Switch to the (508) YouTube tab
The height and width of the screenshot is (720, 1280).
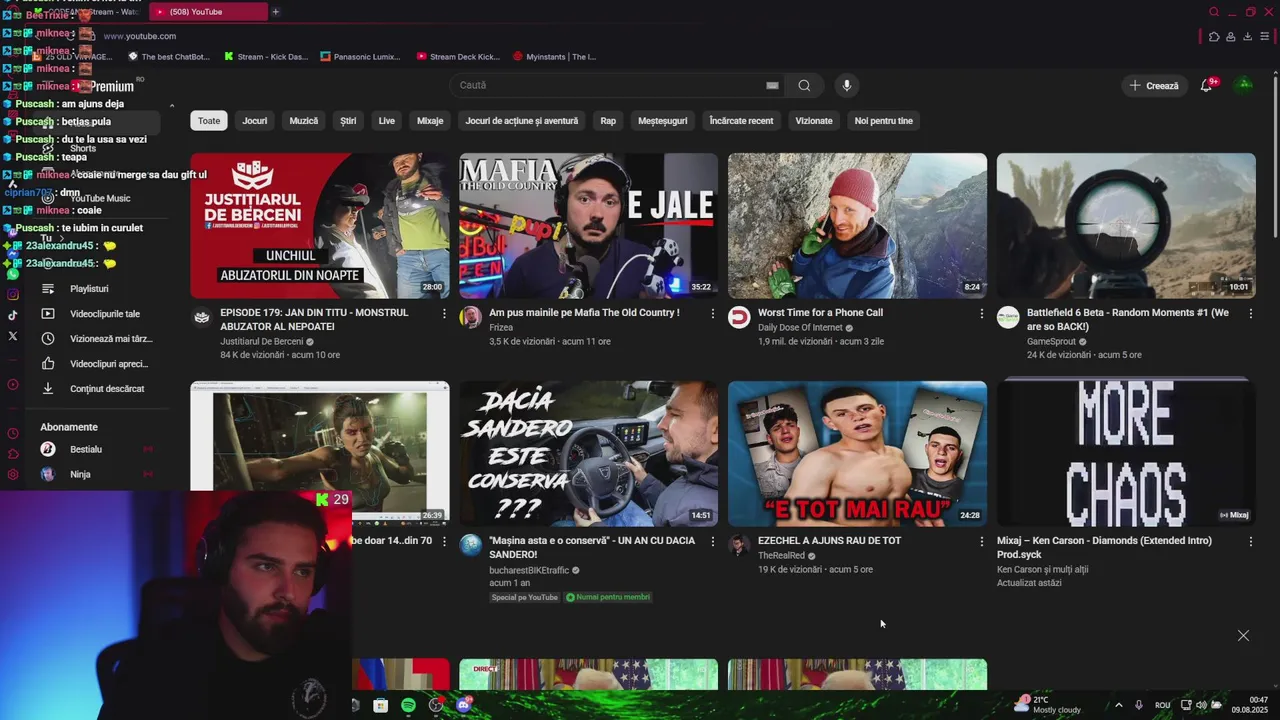click(208, 12)
